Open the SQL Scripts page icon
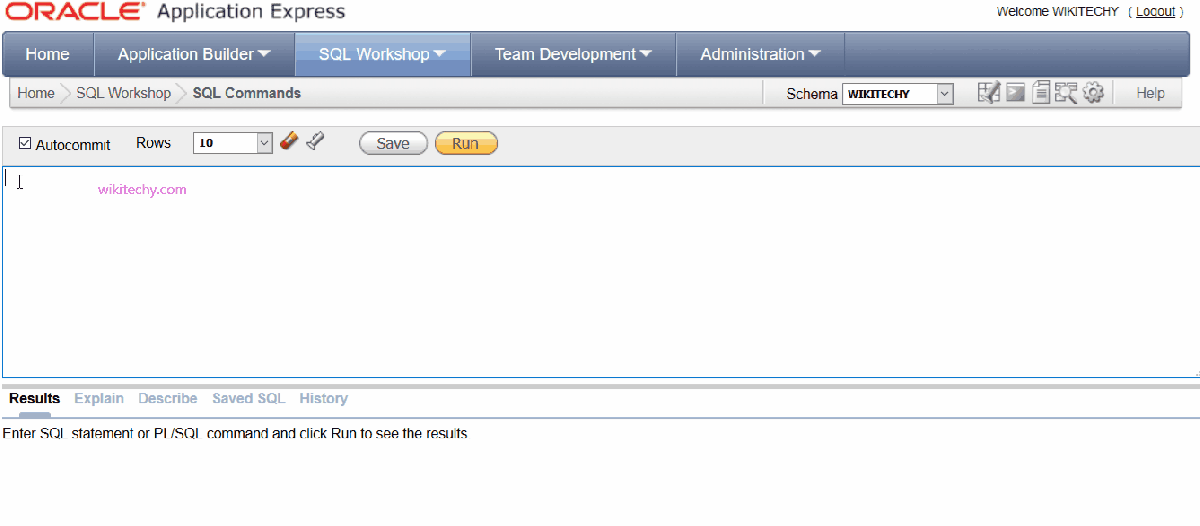1200x526 pixels. point(1040,93)
